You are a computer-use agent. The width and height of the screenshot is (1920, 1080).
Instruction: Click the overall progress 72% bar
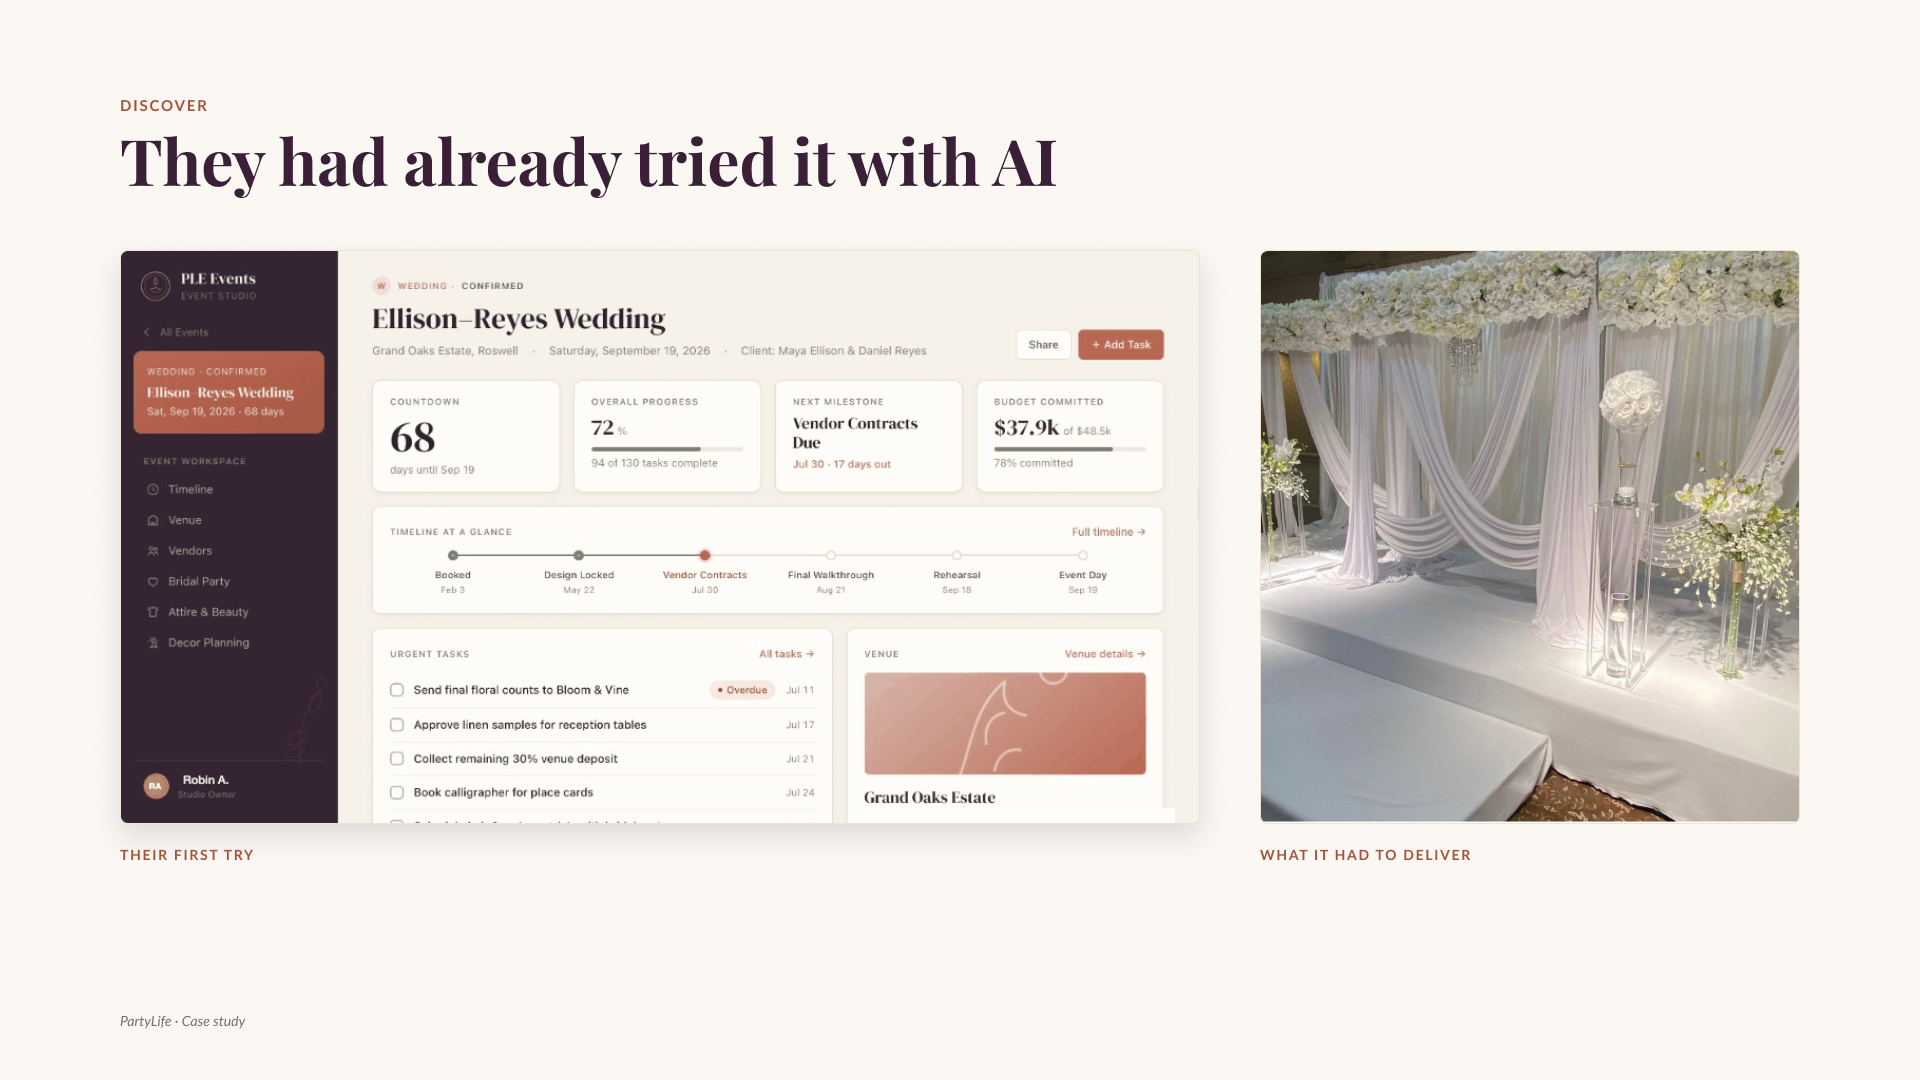(667, 449)
